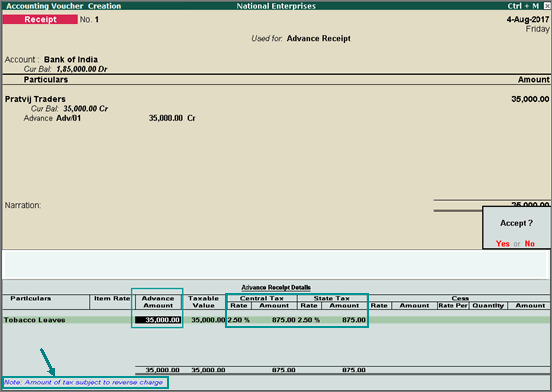Click the Item Rate column header
Viewport: 552px width, 392px height.
112,298
